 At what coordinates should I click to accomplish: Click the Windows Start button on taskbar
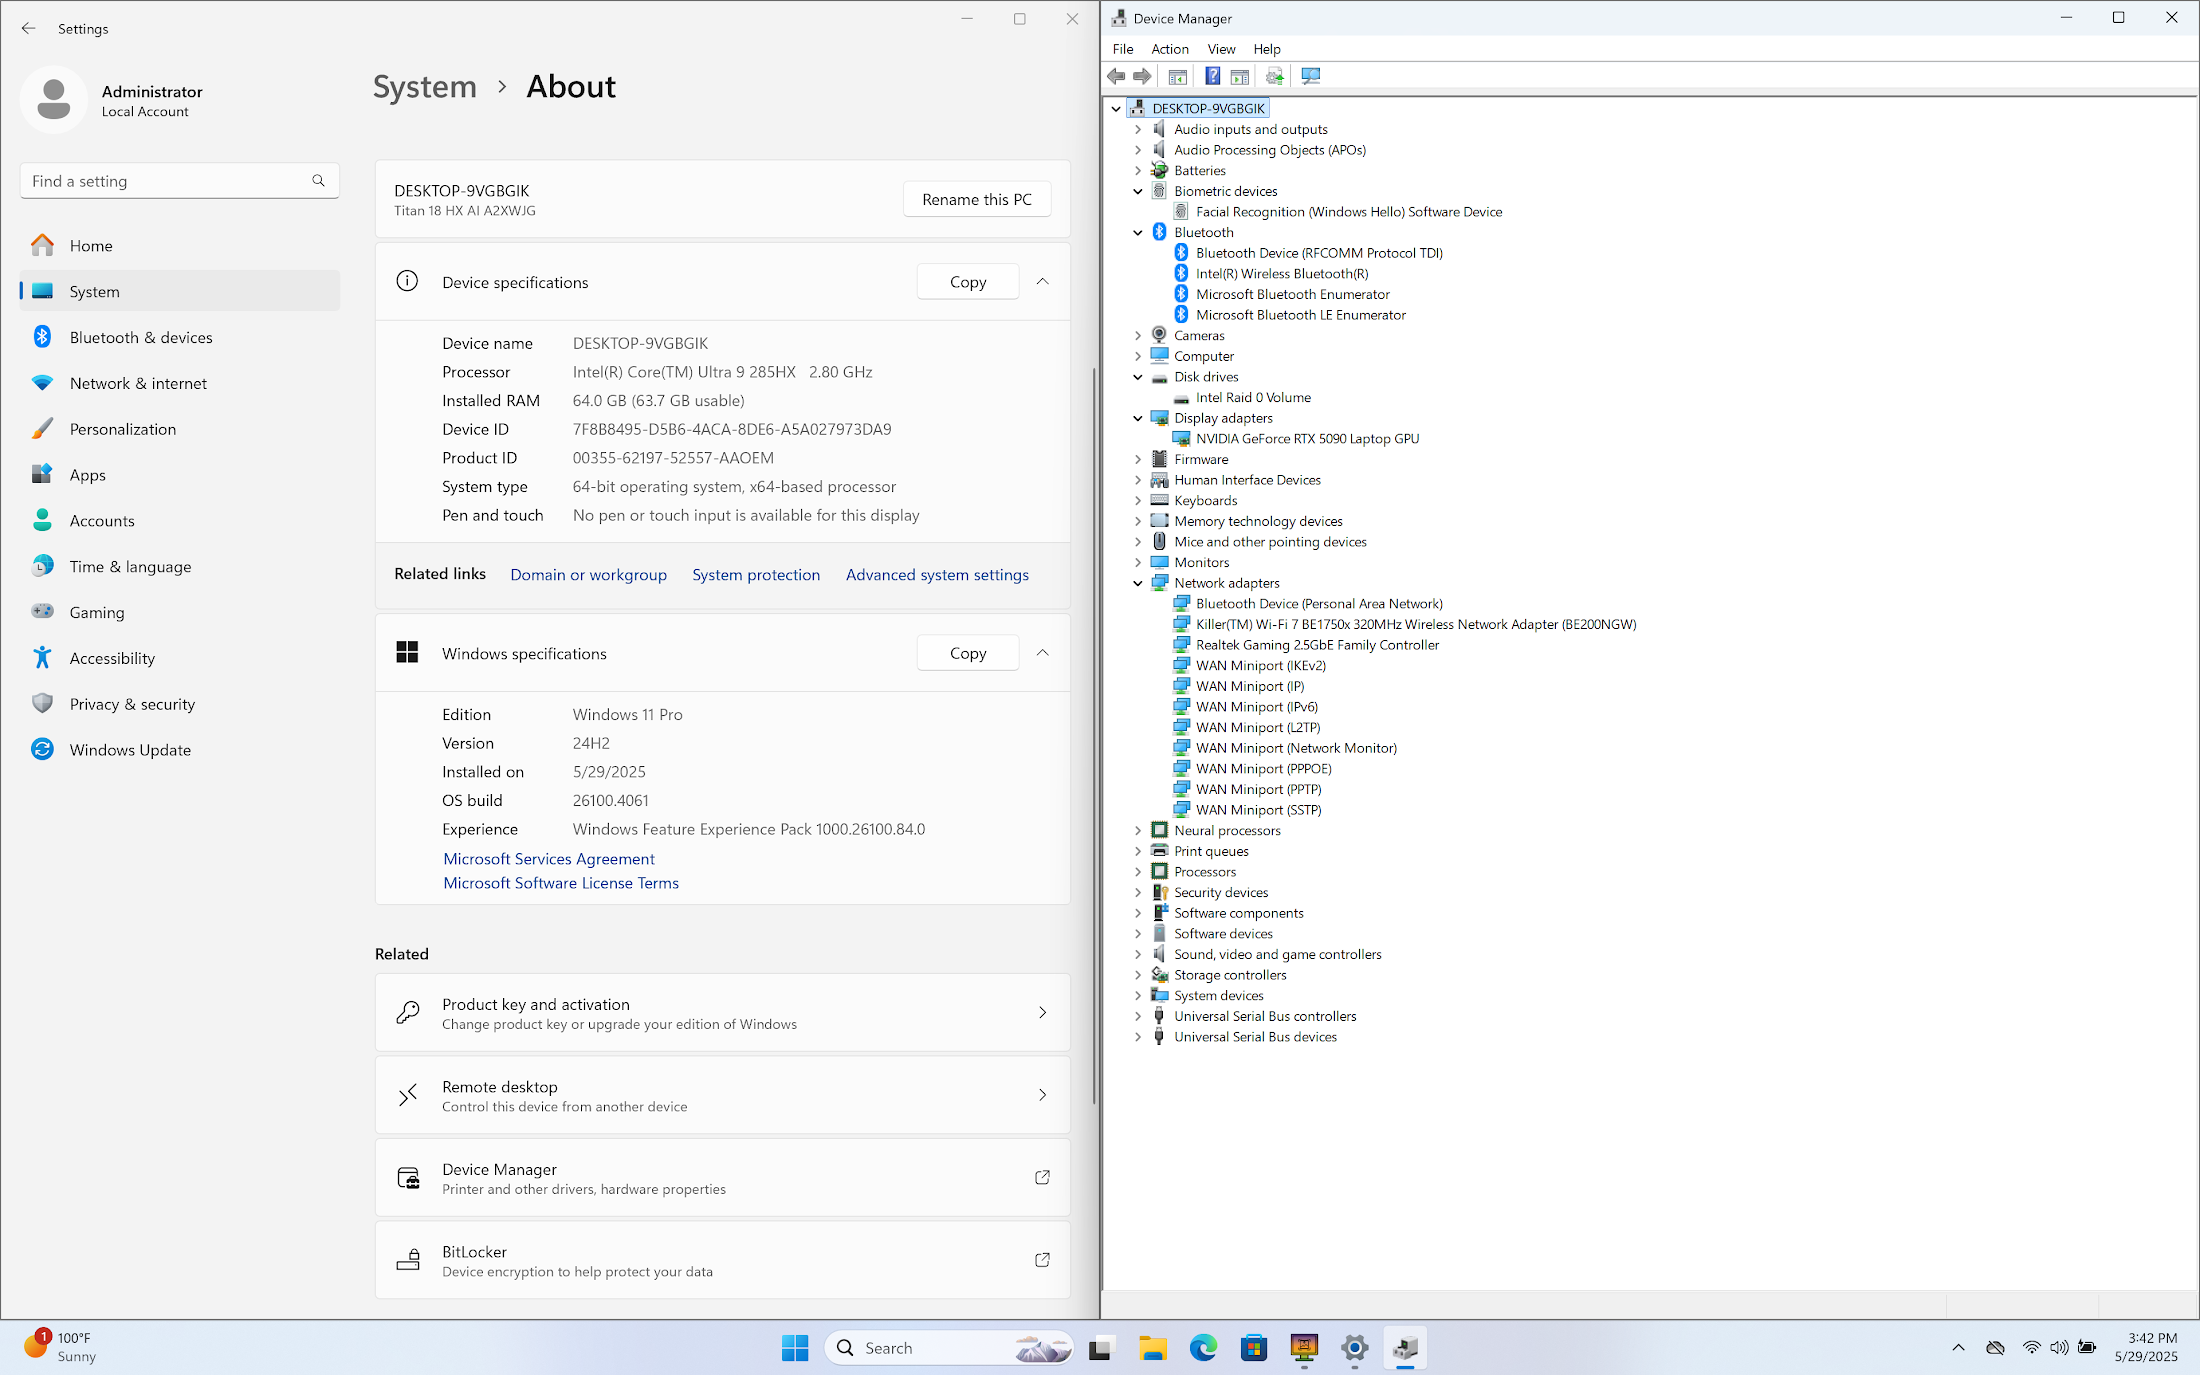tap(795, 1348)
